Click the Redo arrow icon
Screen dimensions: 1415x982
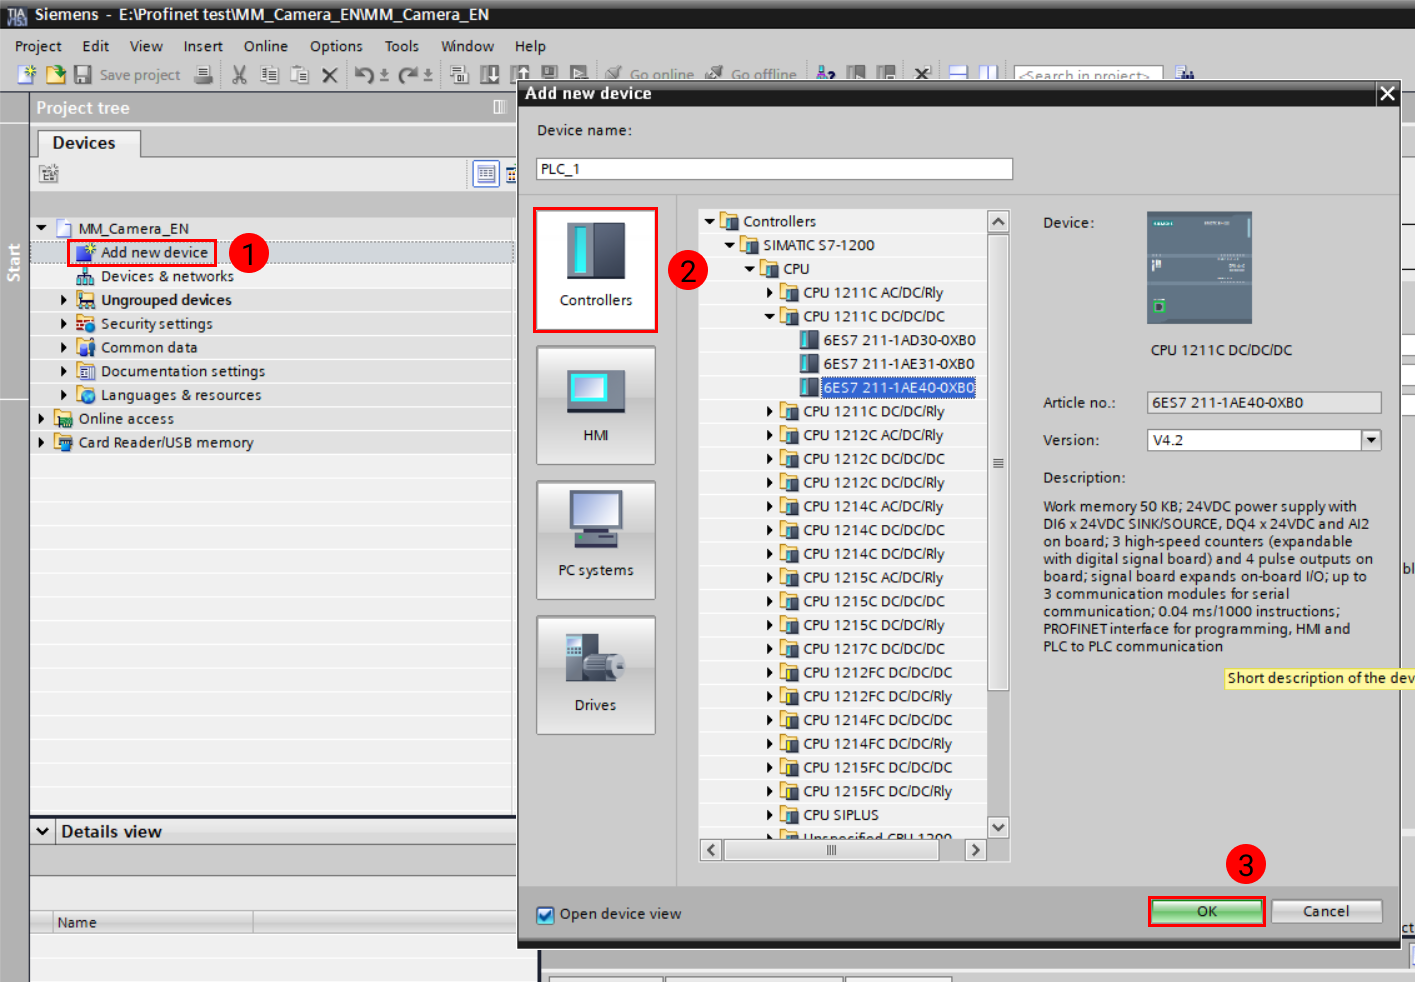pos(408,74)
